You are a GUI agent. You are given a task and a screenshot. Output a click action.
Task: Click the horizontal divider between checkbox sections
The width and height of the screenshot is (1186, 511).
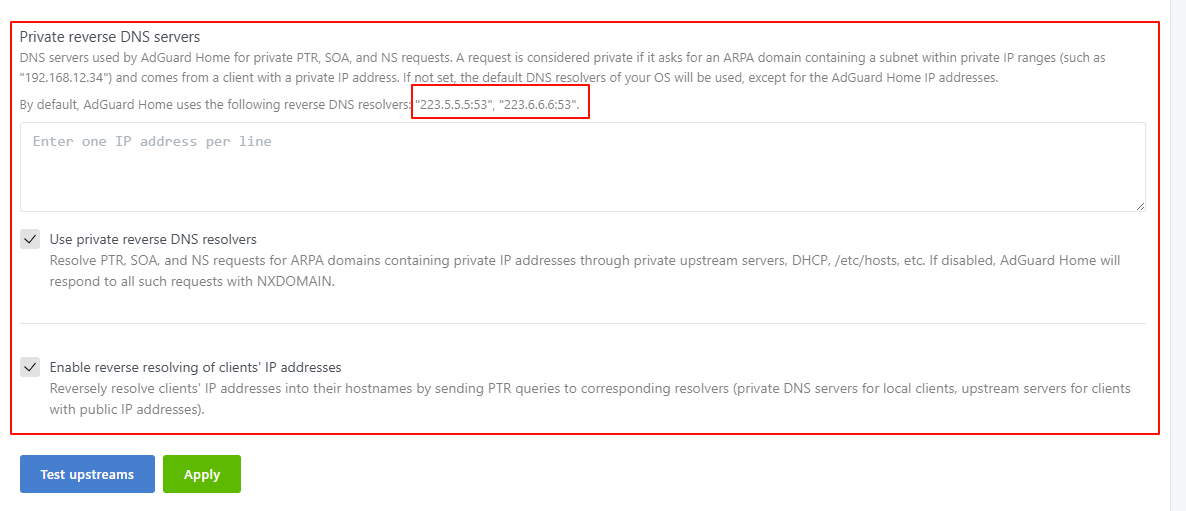coord(582,324)
